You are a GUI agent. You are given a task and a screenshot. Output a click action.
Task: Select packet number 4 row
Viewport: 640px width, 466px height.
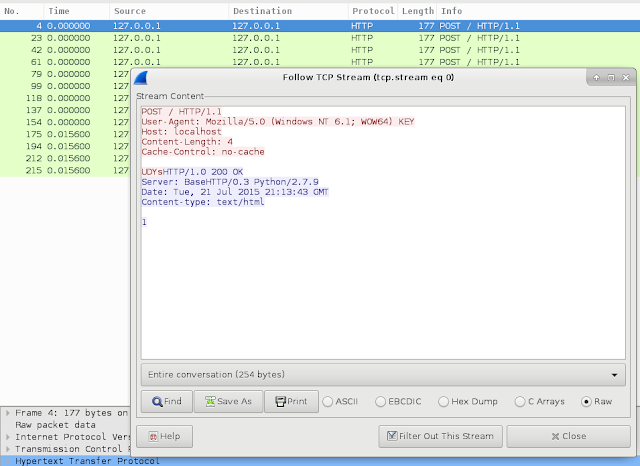tap(320, 26)
